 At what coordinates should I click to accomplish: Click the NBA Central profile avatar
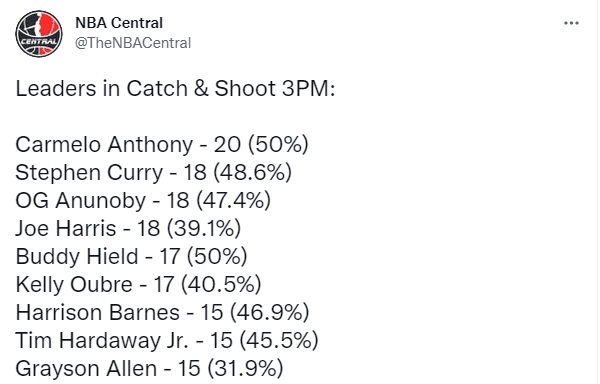[x=39, y=34]
